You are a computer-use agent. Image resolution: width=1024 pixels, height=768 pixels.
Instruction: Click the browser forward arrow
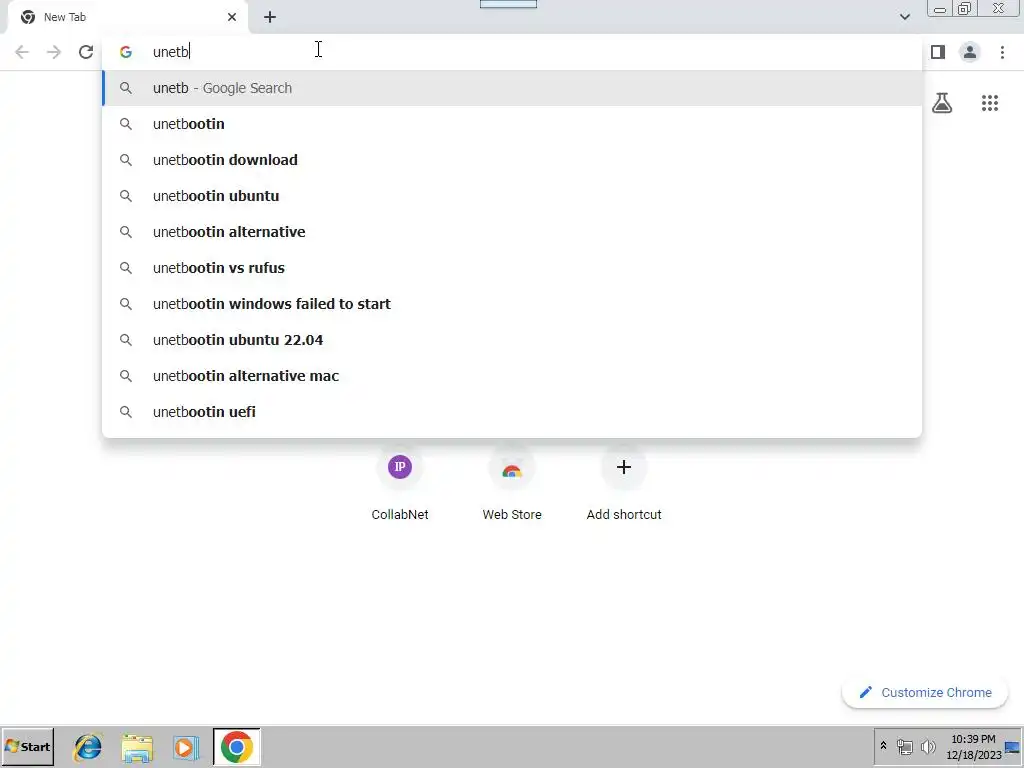coord(54,52)
